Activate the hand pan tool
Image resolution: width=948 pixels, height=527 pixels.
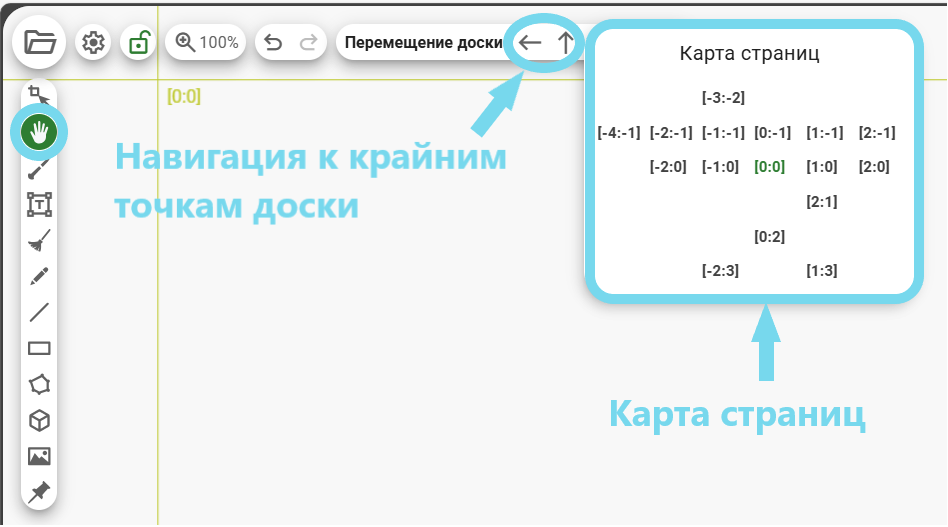[39, 132]
